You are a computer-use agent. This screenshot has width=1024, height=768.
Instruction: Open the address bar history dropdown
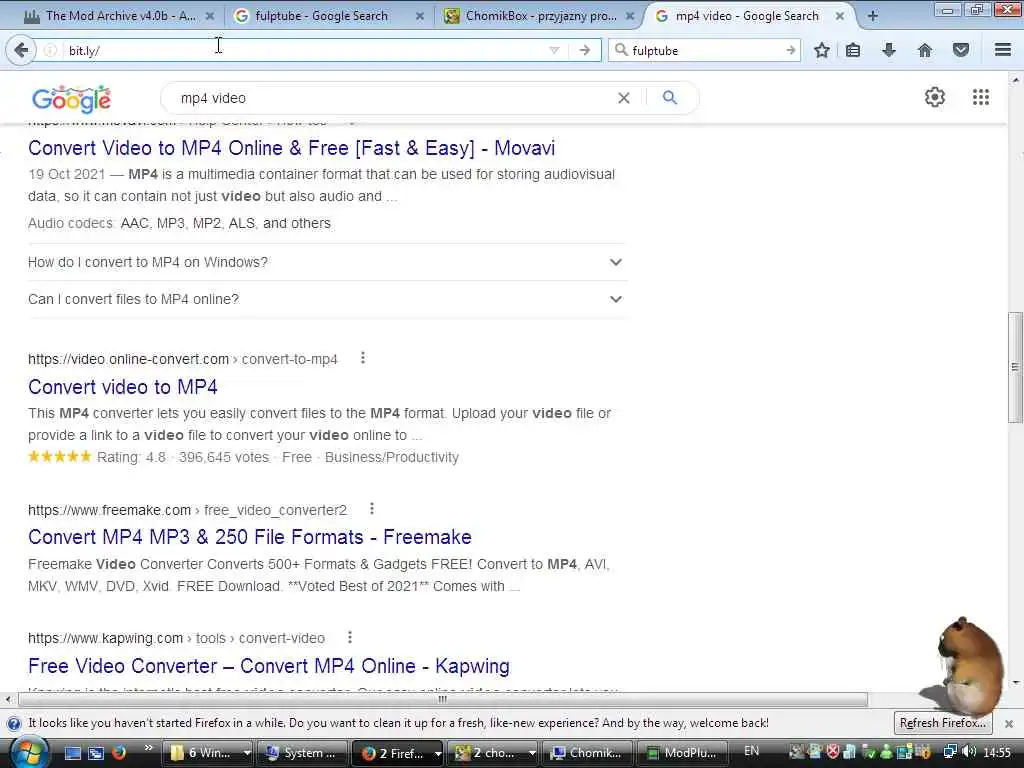point(554,50)
